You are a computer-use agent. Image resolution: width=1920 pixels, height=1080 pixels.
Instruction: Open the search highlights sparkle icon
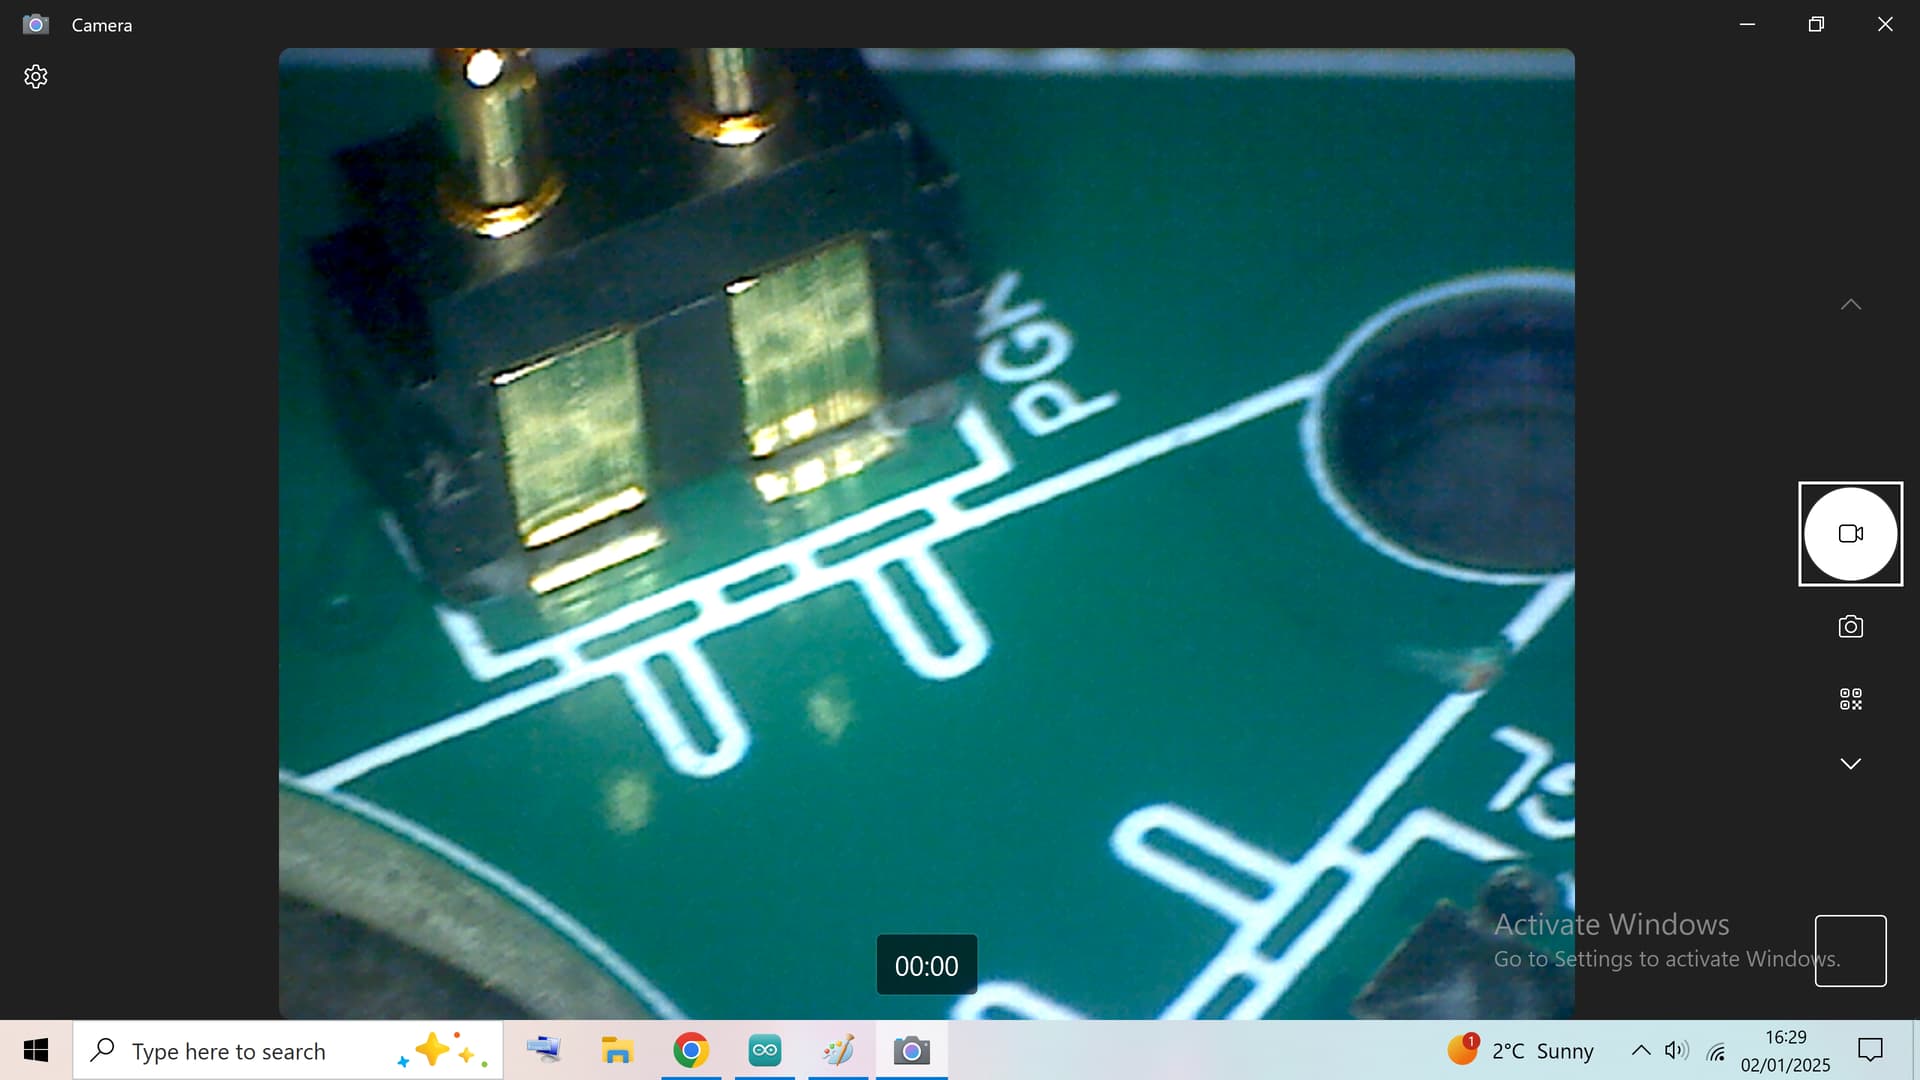(x=441, y=1051)
